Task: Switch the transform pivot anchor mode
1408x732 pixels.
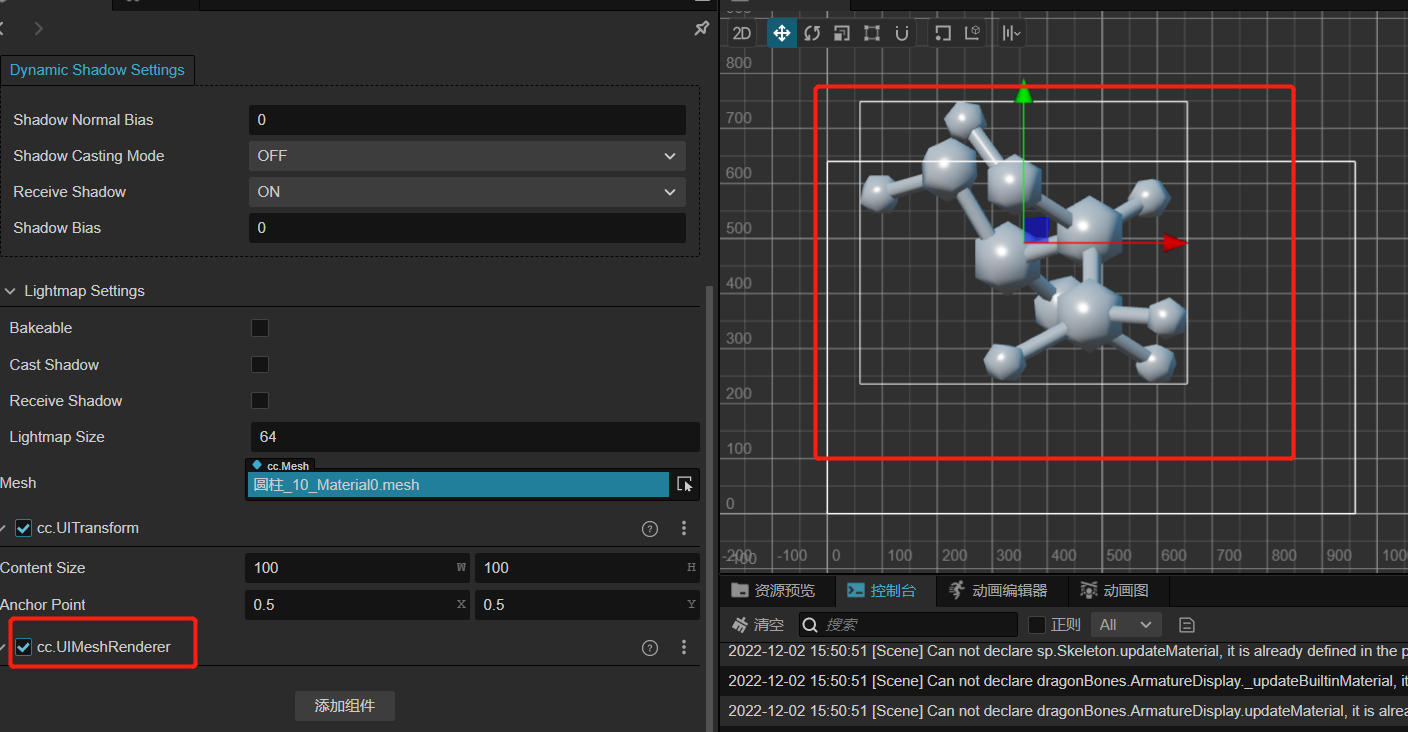Action: [x=941, y=32]
